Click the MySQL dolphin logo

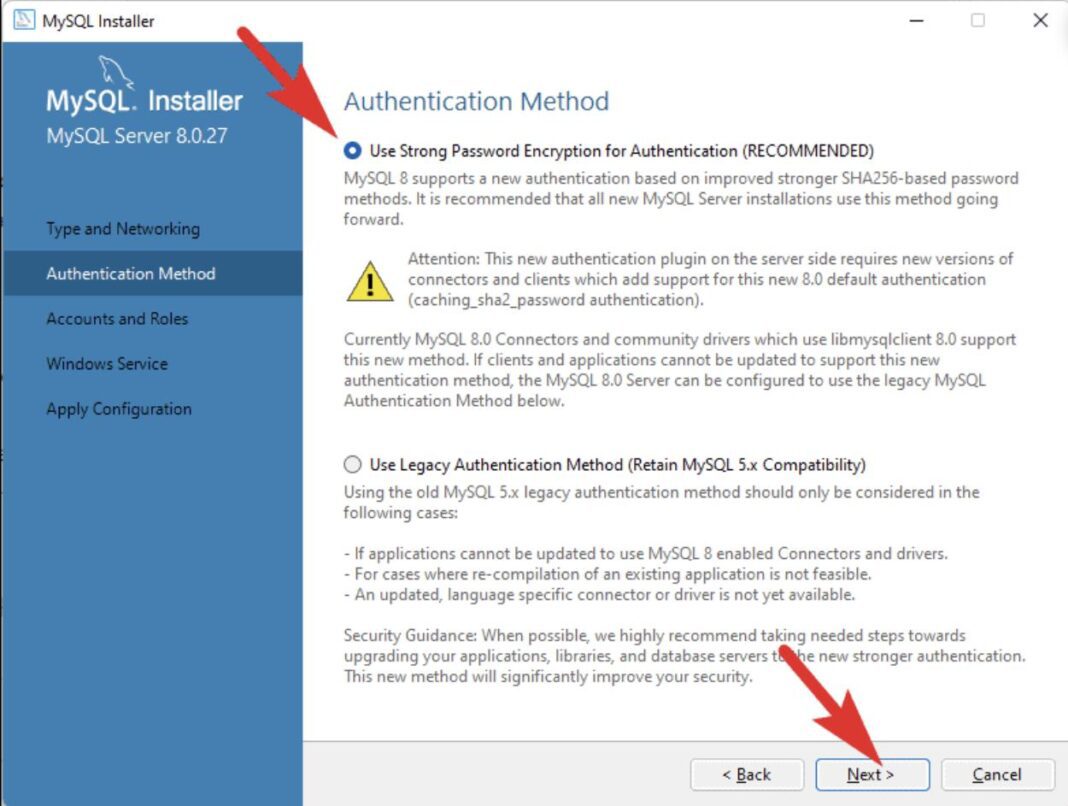(116, 73)
